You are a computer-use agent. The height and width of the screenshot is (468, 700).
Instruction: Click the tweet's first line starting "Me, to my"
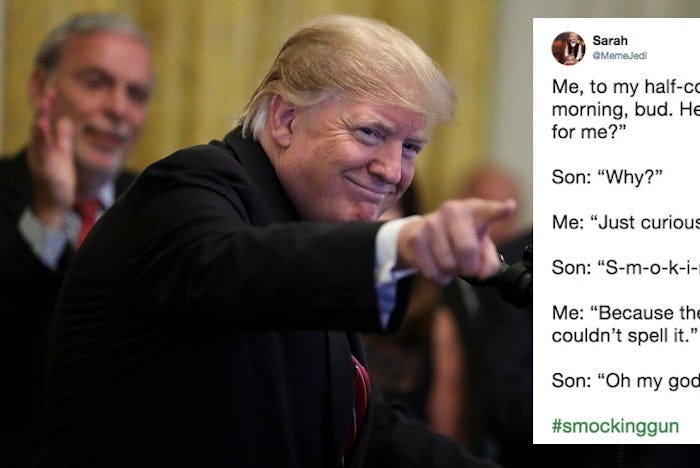(x=625, y=87)
